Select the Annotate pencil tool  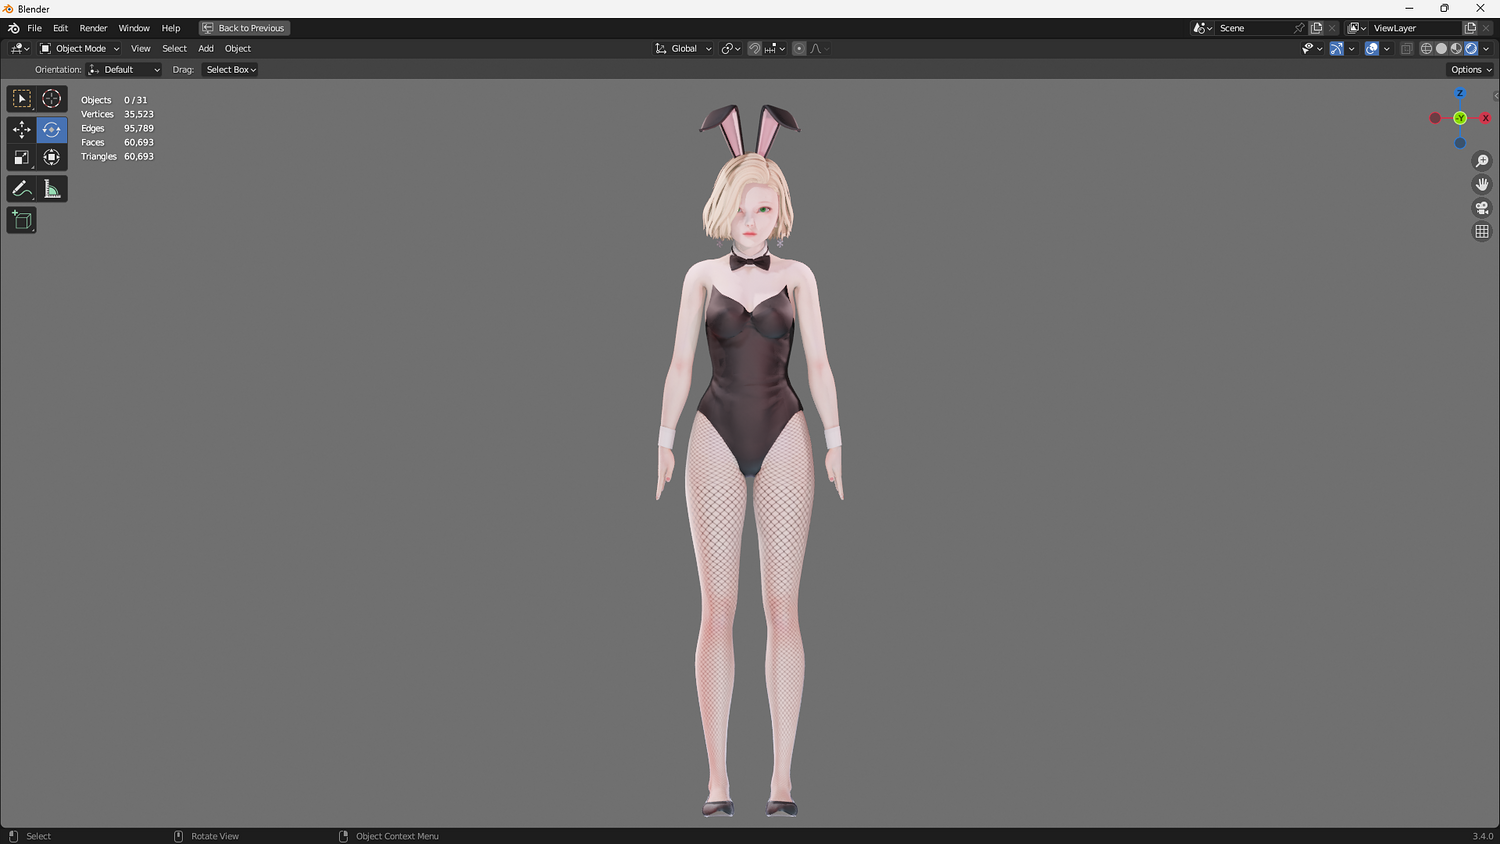pos(22,189)
